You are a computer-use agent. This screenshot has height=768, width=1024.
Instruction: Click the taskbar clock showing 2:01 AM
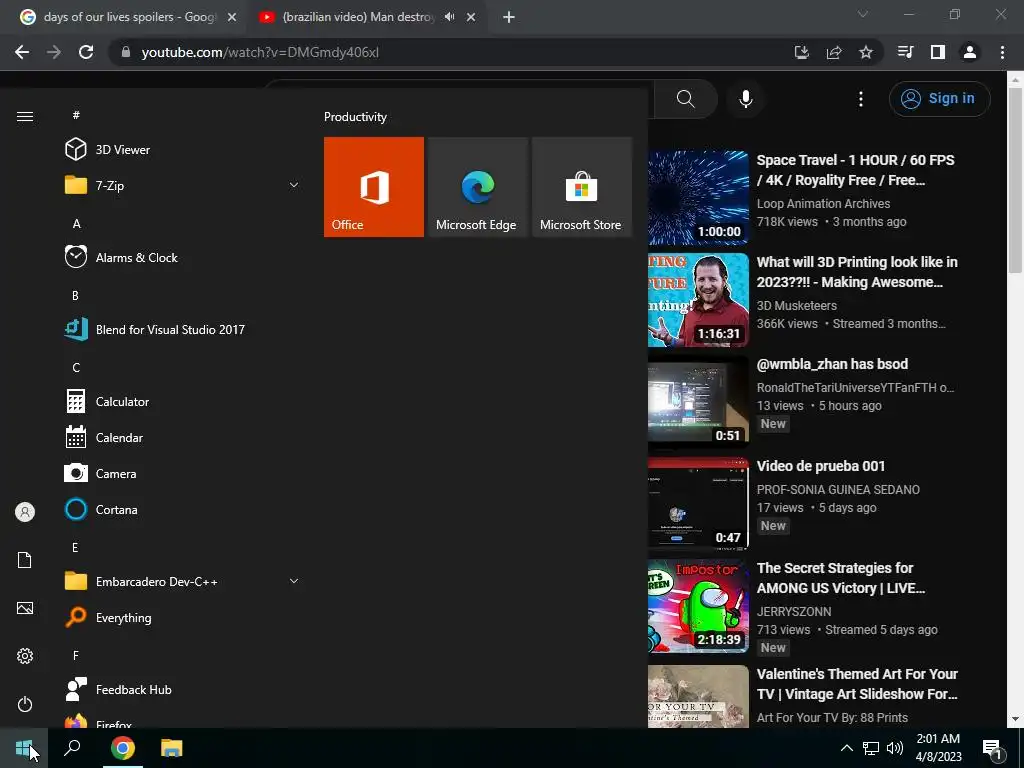[938, 748]
